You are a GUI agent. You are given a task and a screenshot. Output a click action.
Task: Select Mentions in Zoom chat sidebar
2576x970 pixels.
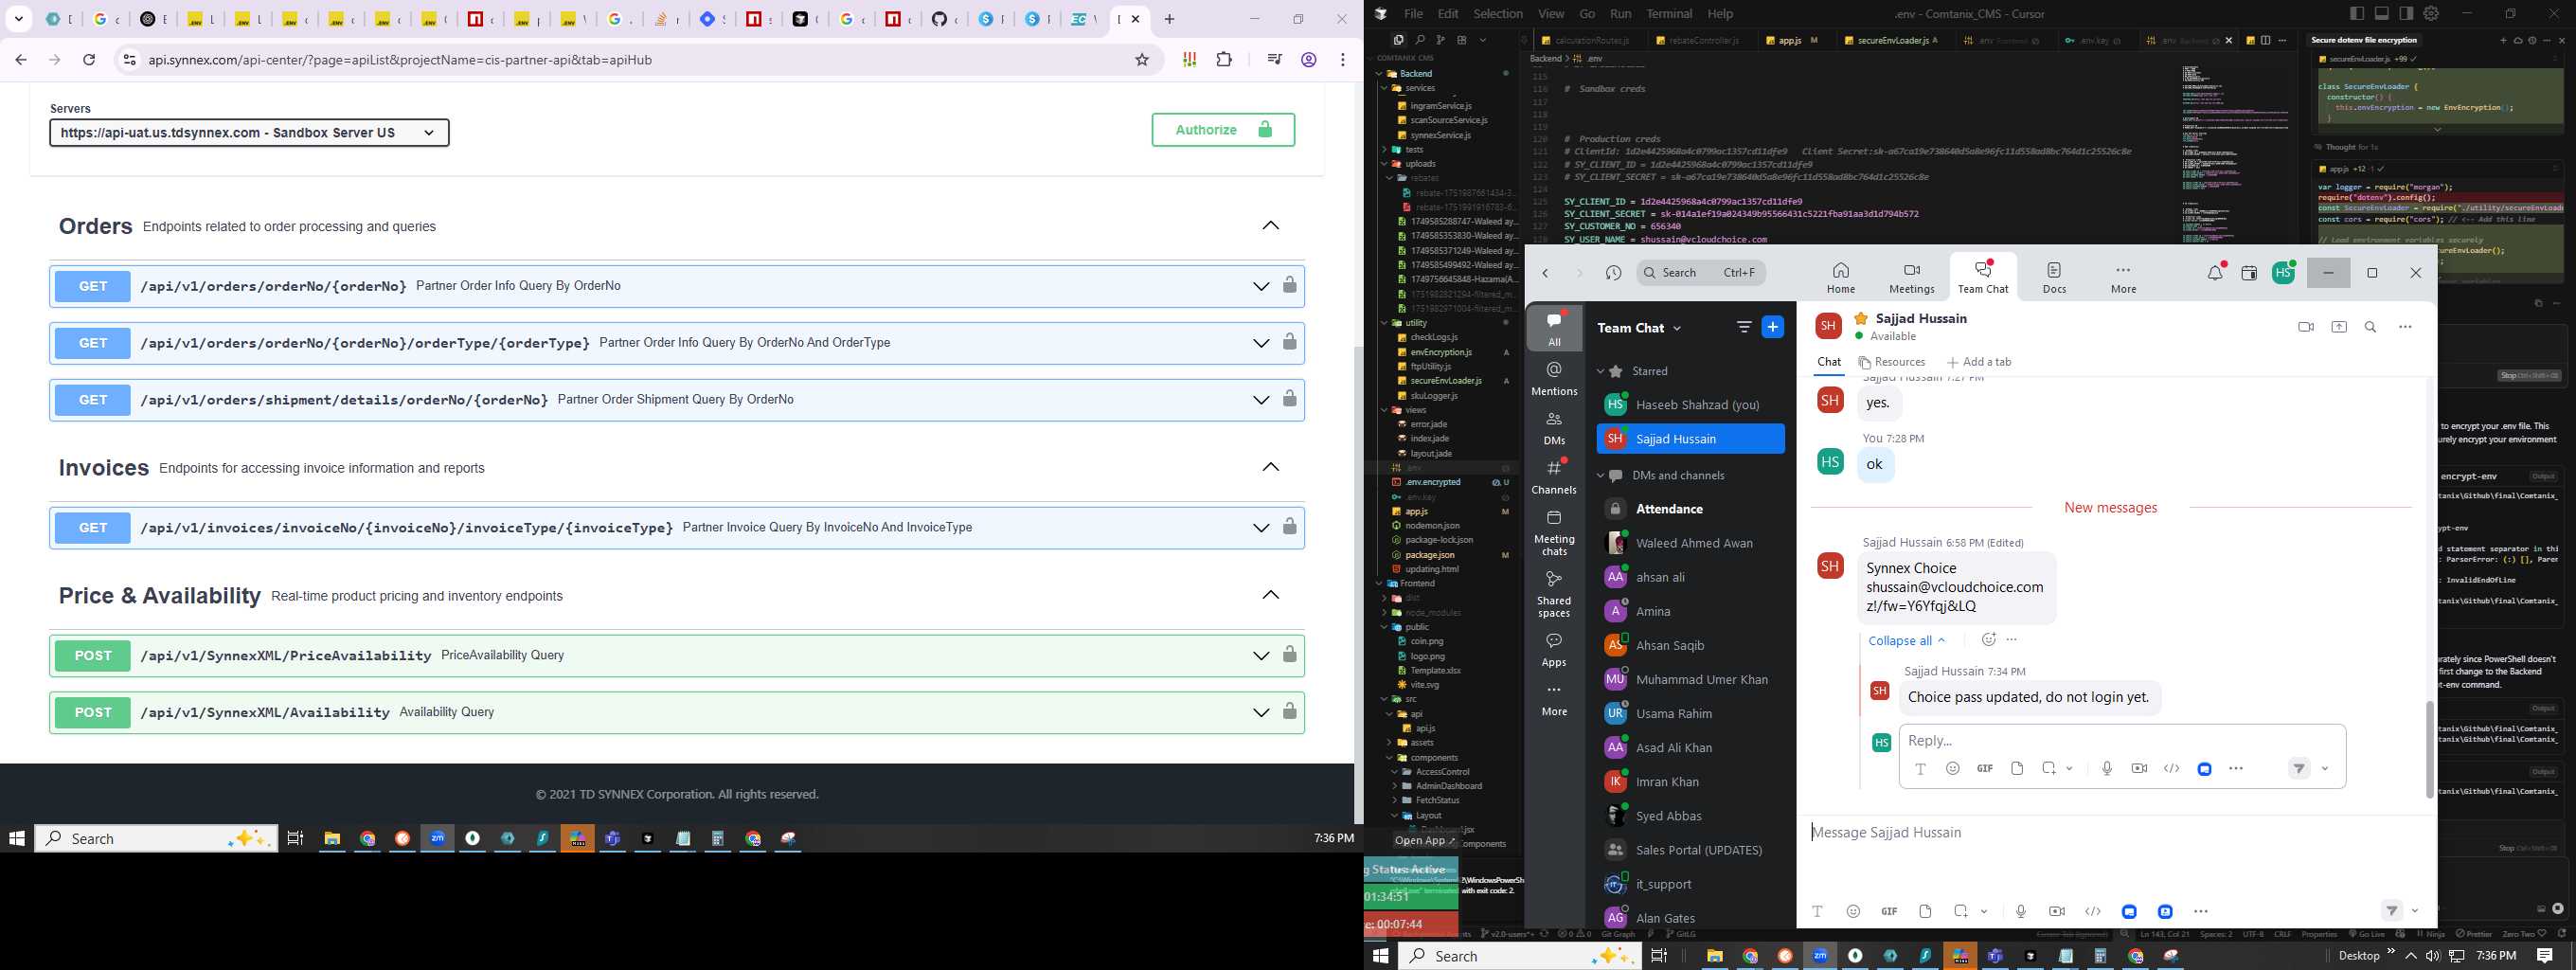[1554, 378]
